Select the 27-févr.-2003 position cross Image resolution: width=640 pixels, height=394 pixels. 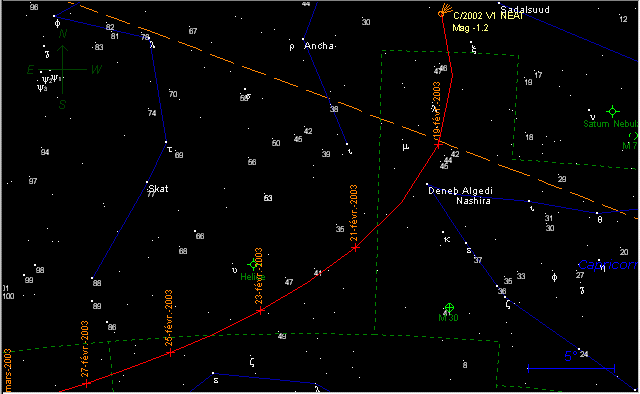coord(86,383)
